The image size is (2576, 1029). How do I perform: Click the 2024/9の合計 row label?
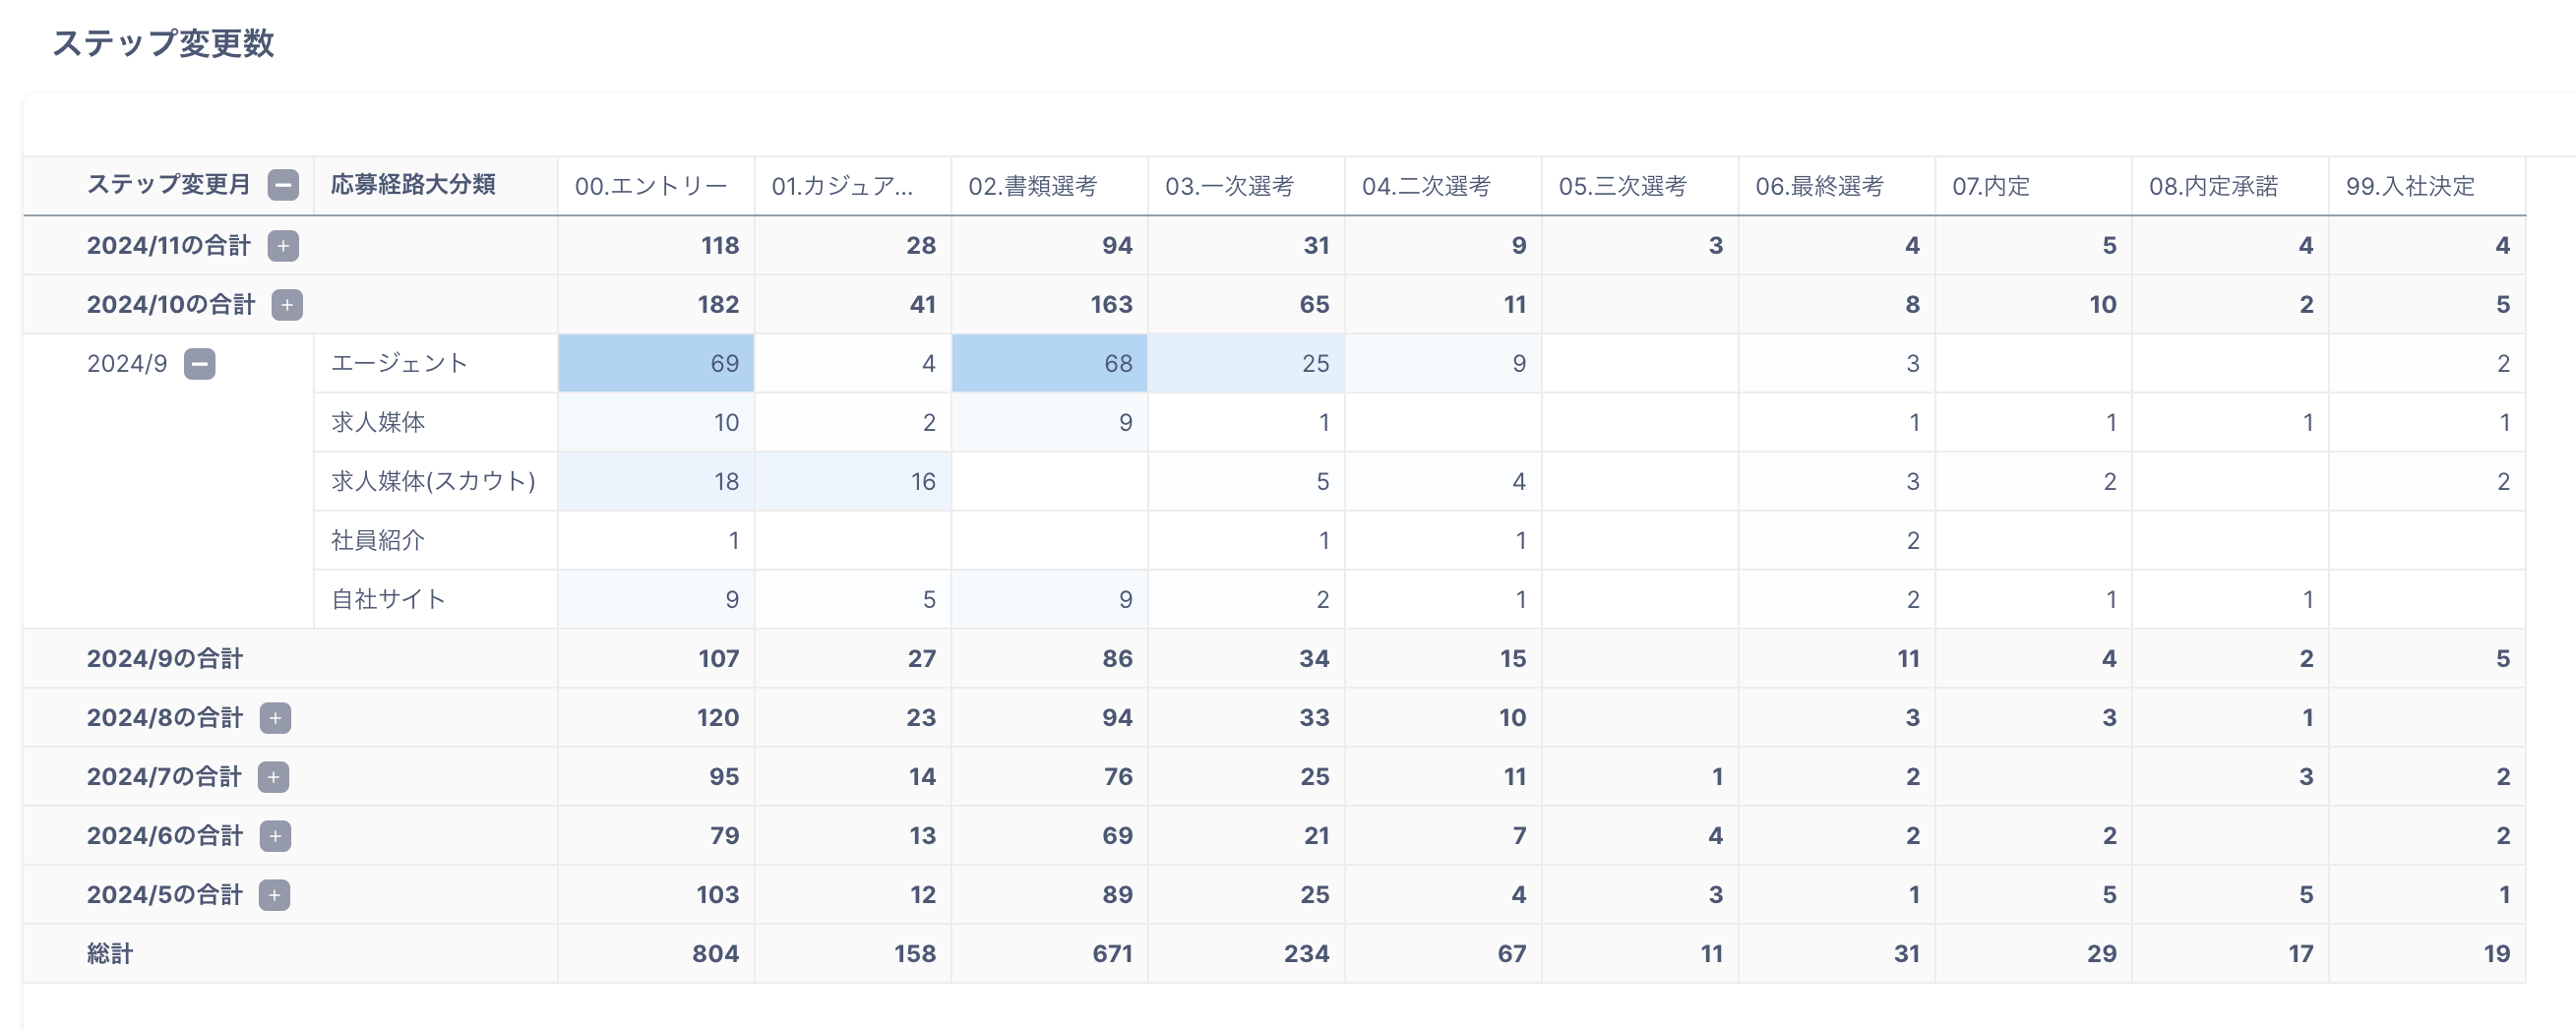click(x=165, y=659)
